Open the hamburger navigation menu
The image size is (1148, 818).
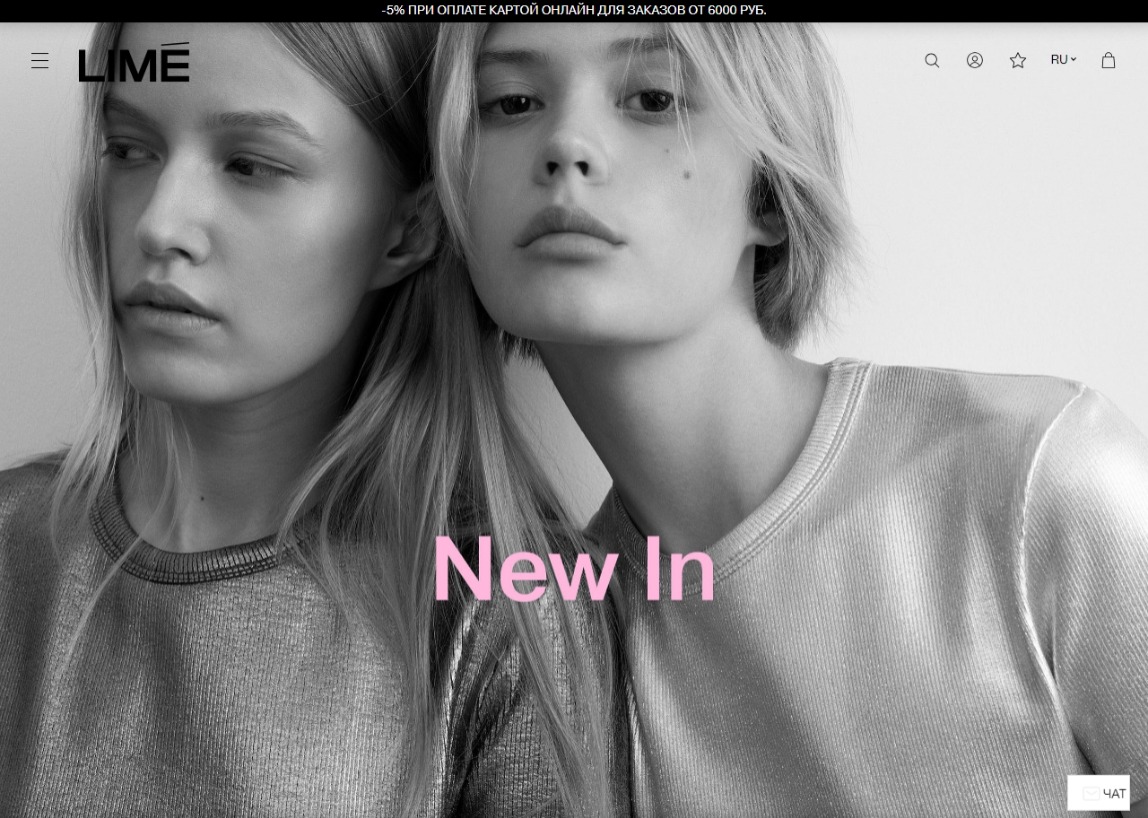coord(40,61)
